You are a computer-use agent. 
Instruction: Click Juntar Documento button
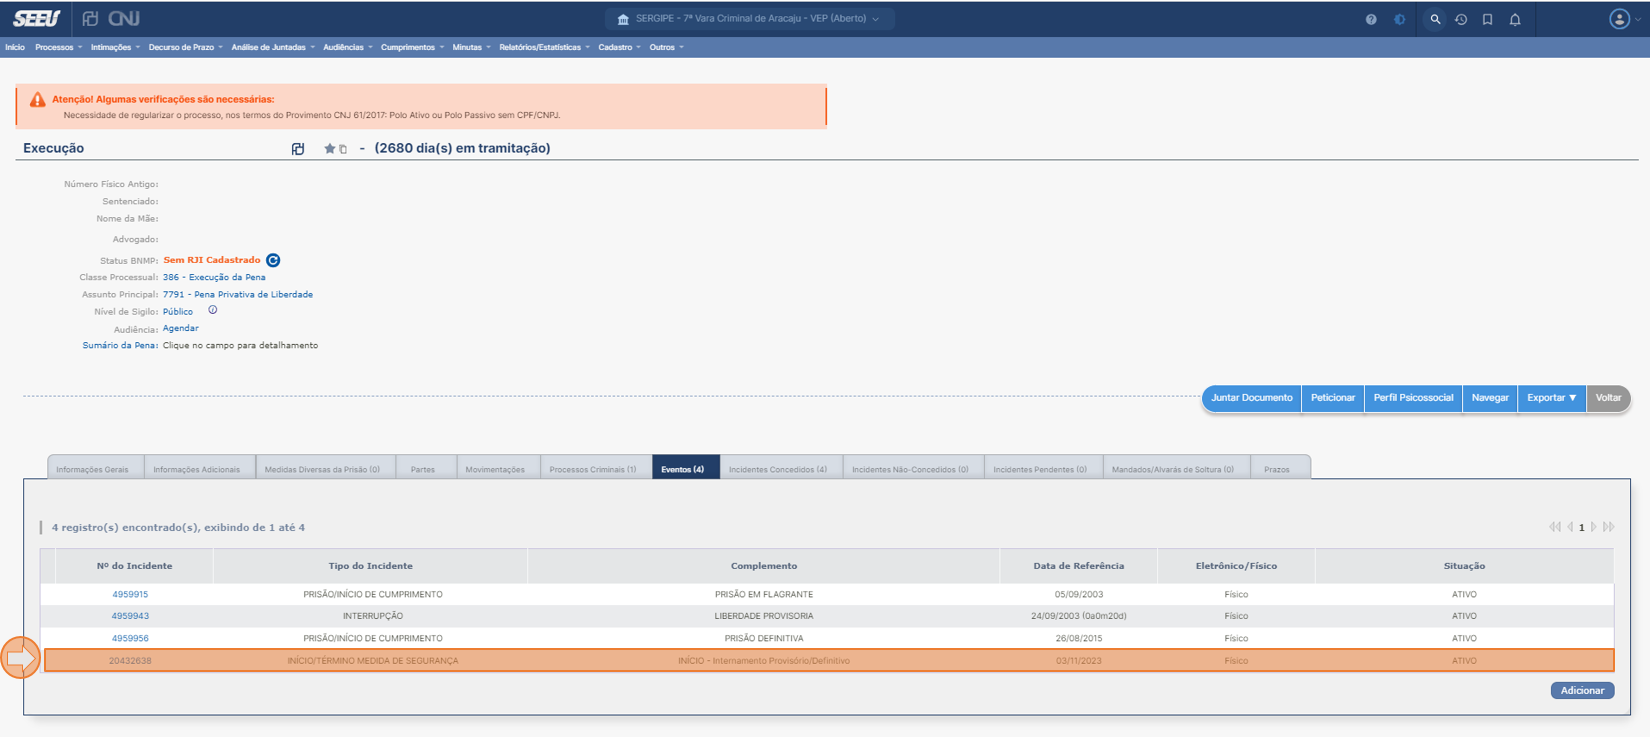1251,398
